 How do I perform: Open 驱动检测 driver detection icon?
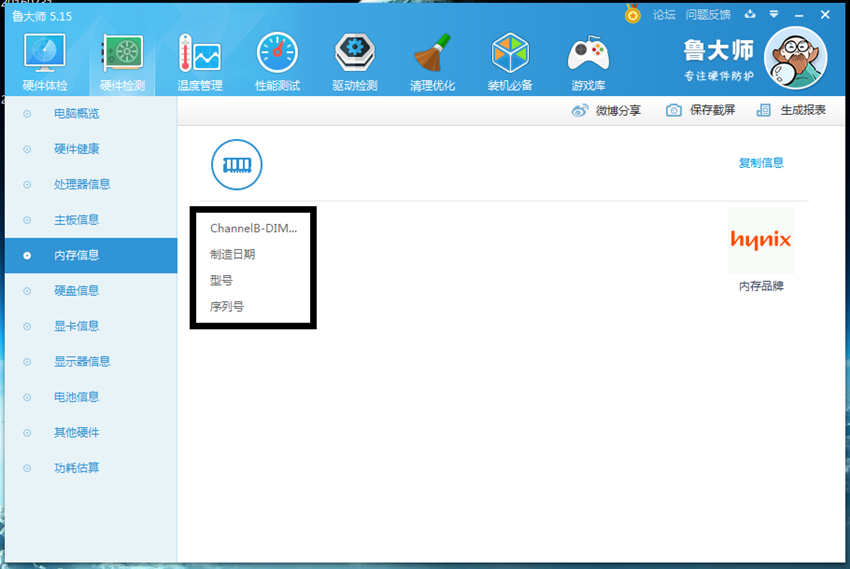pyautogui.click(x=355, y=62)
